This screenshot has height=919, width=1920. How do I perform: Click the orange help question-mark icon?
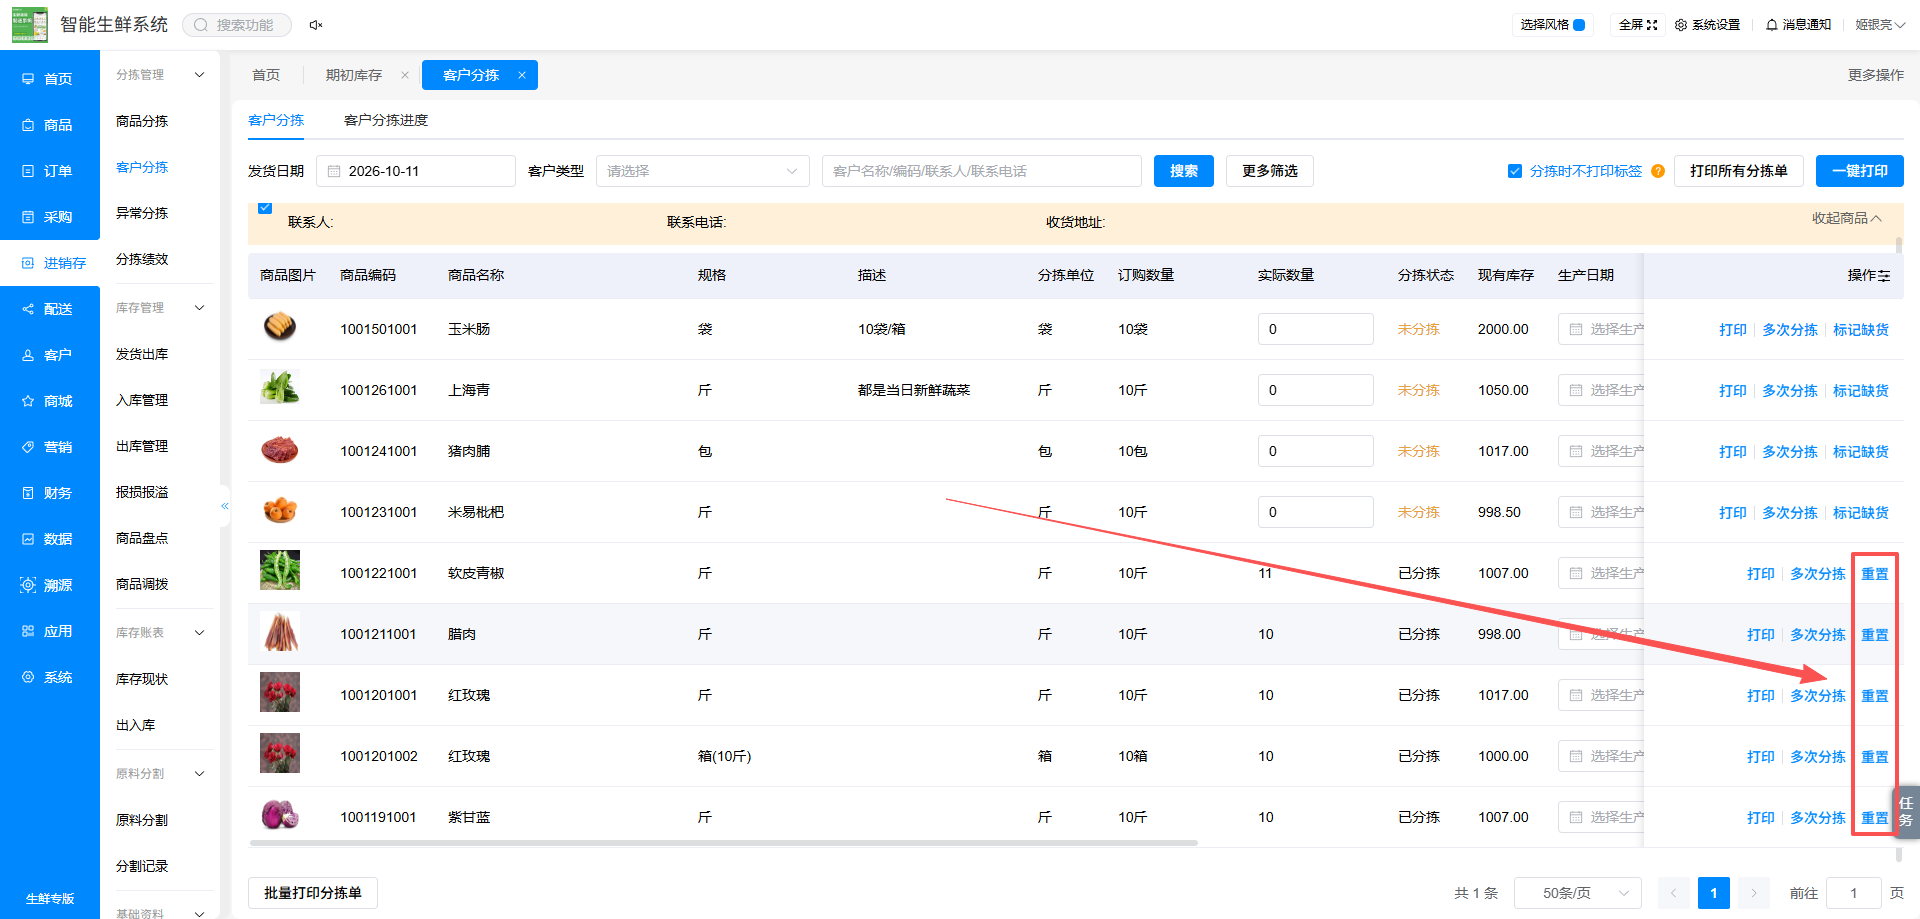pyautogui.click(x=1658, y=171)
